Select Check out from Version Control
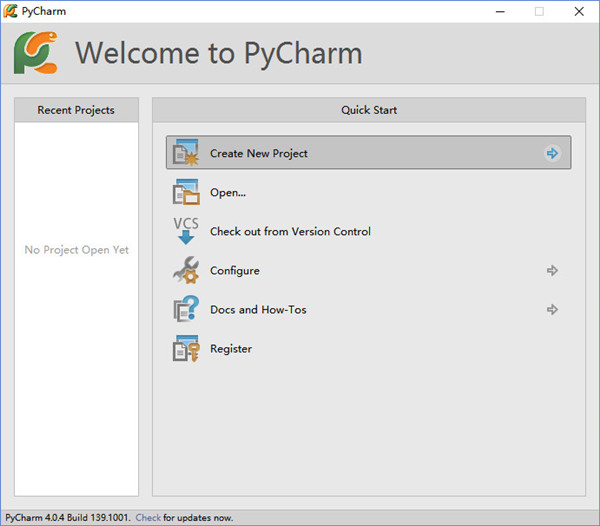Viewport: 600px width, 526px height. [290, 231]
